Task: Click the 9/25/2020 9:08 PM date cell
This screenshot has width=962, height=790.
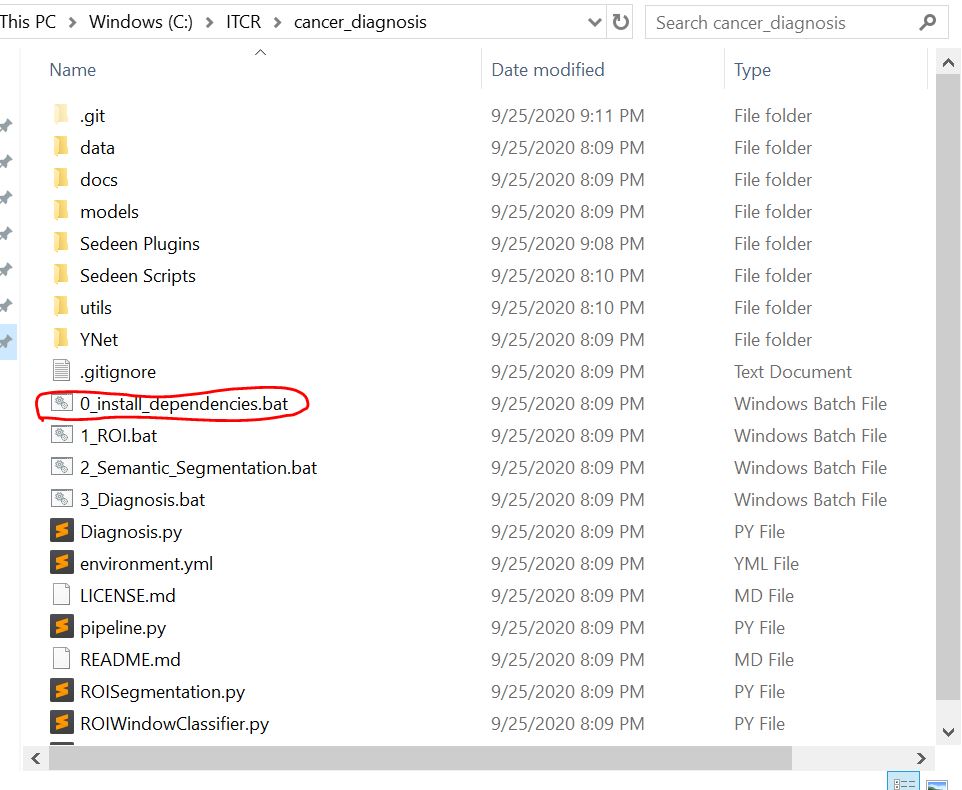Action: 568,244
